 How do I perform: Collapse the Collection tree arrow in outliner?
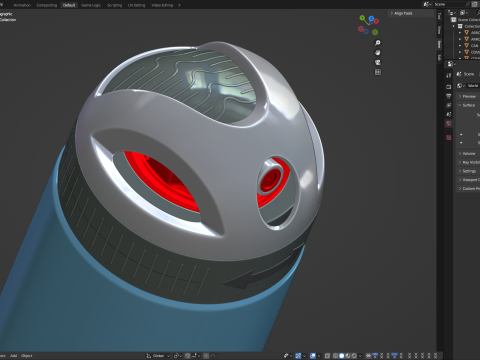(453, 26)
